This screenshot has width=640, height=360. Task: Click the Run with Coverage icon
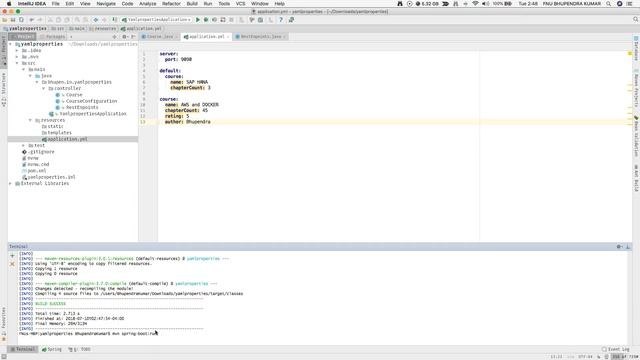[214, 20]
